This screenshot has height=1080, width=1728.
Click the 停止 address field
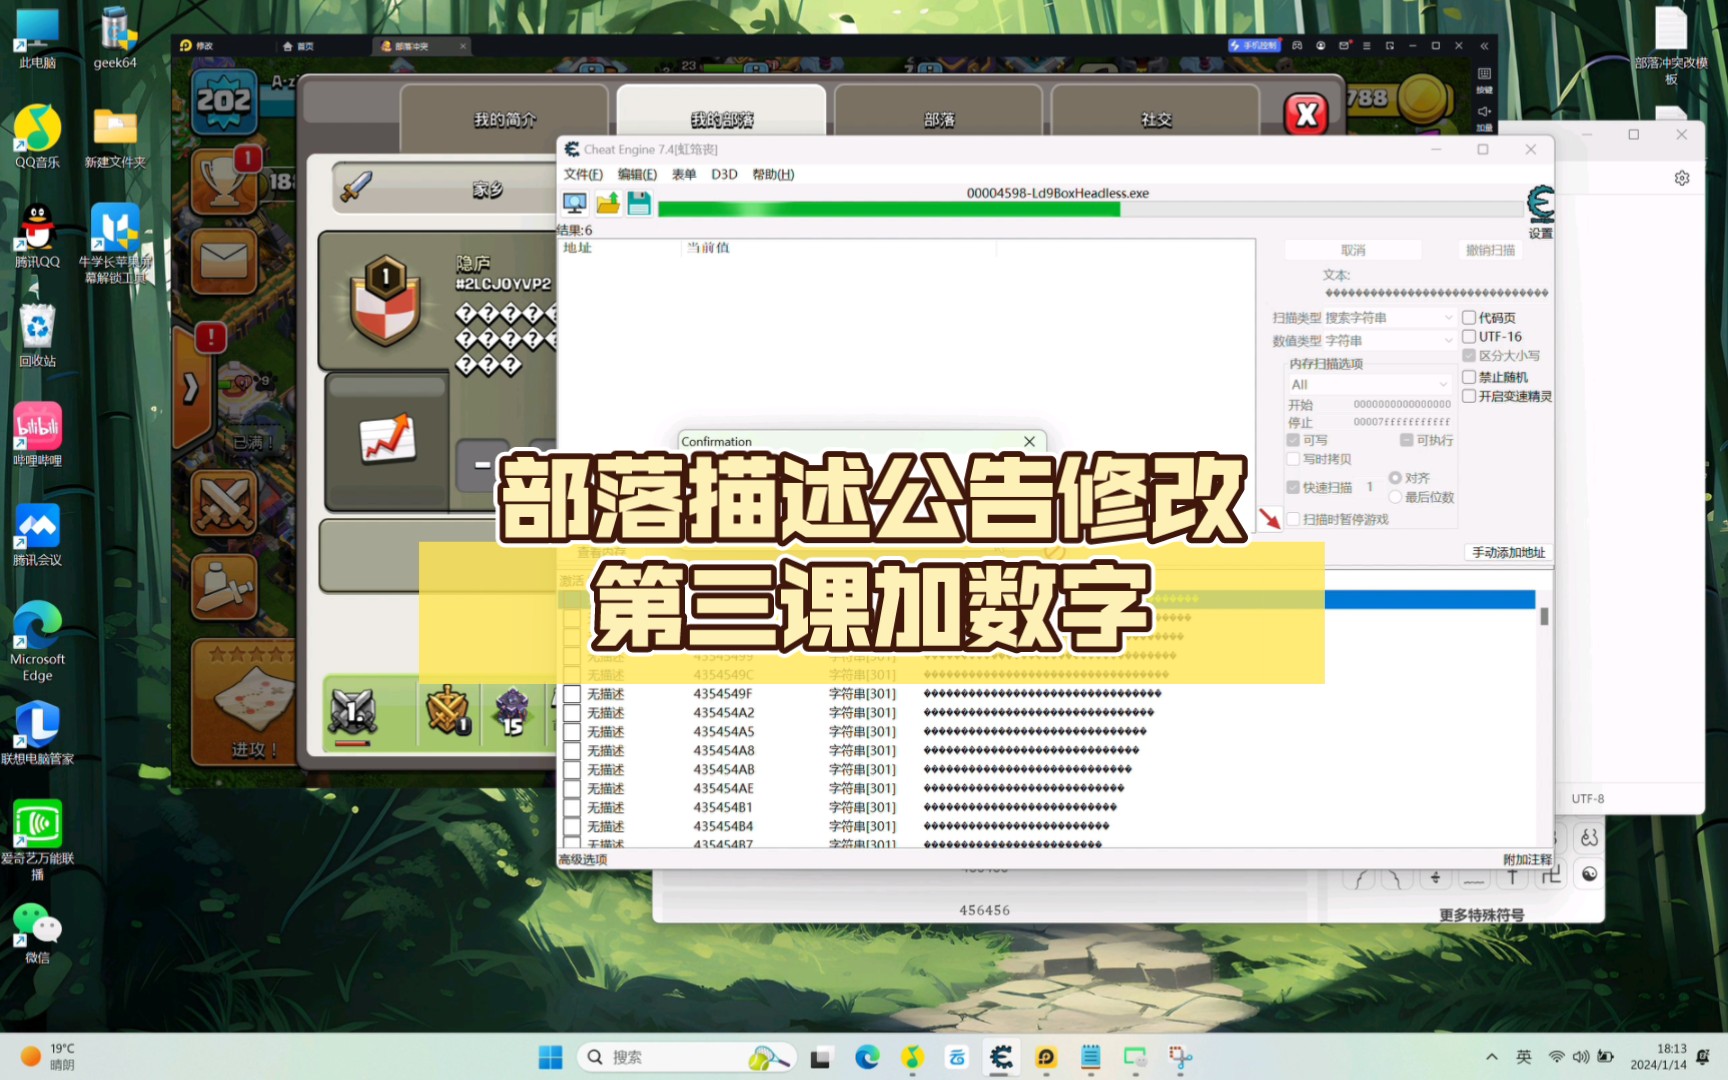tap(1401, 422)
